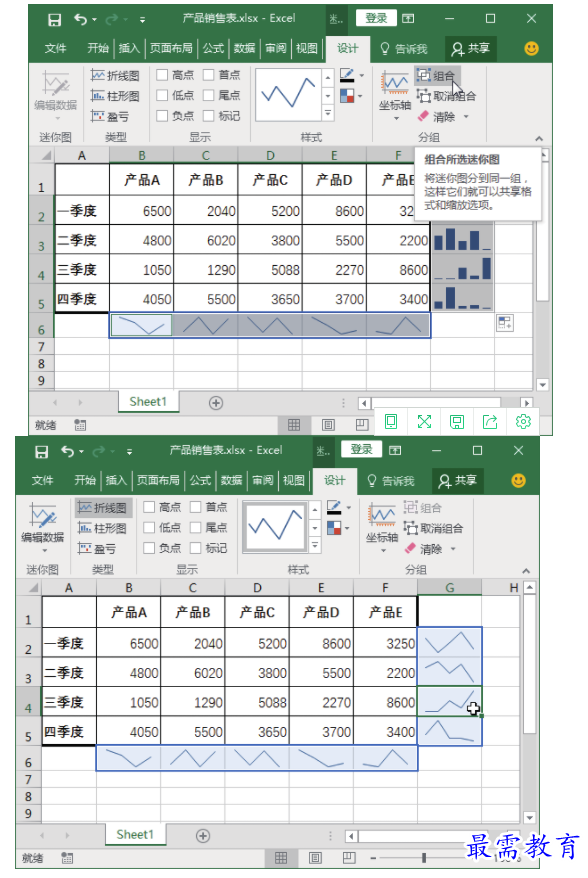Select sparkline cell G4 in bottom window
The image size is (588, 878).
pos(450,702)
